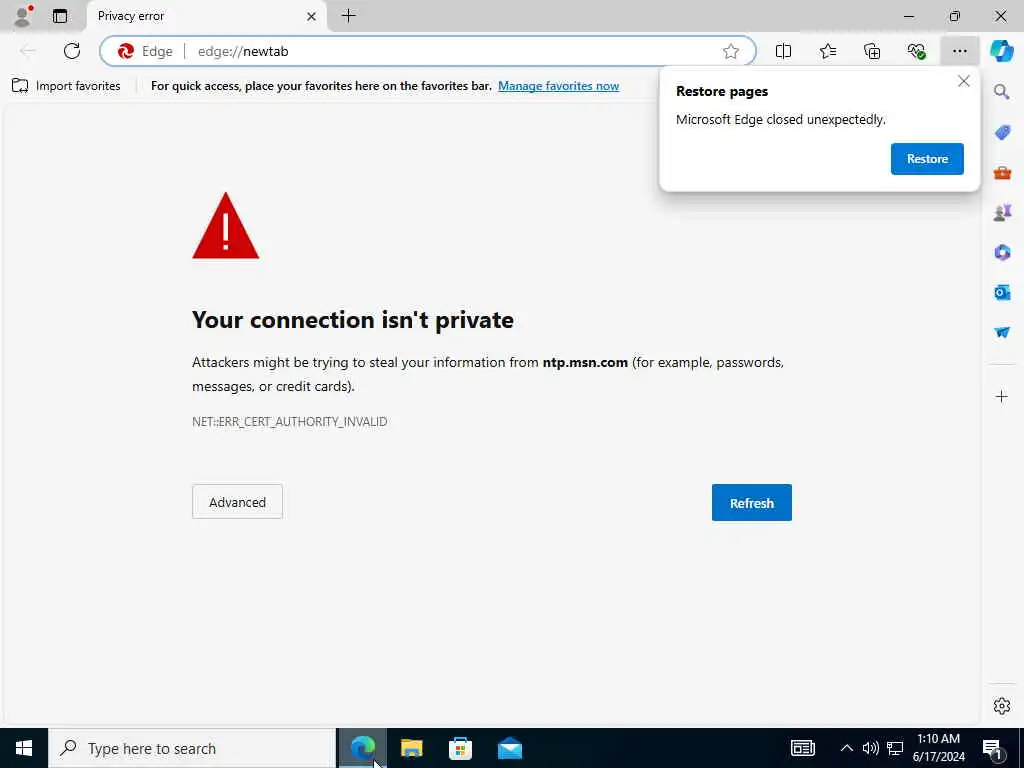1024x768 pixels.
Task: Open sidebar Outlook icon
Action: [1002, 292]
